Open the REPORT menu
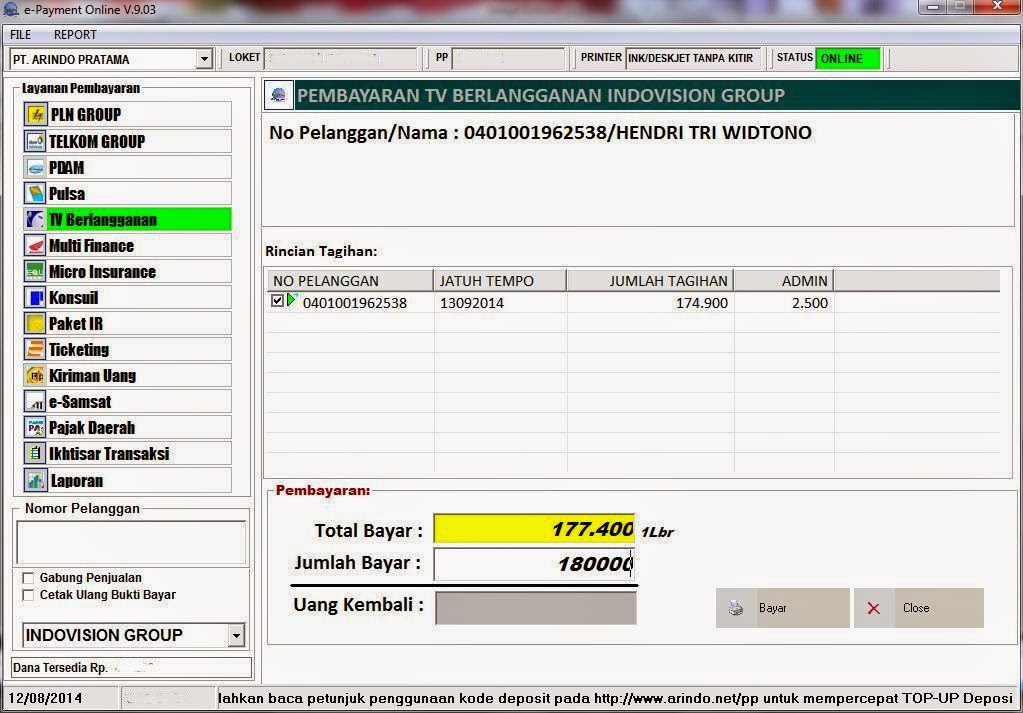Image resolution: width=1023 pixels, height=713 pixels. coord(75,35)
